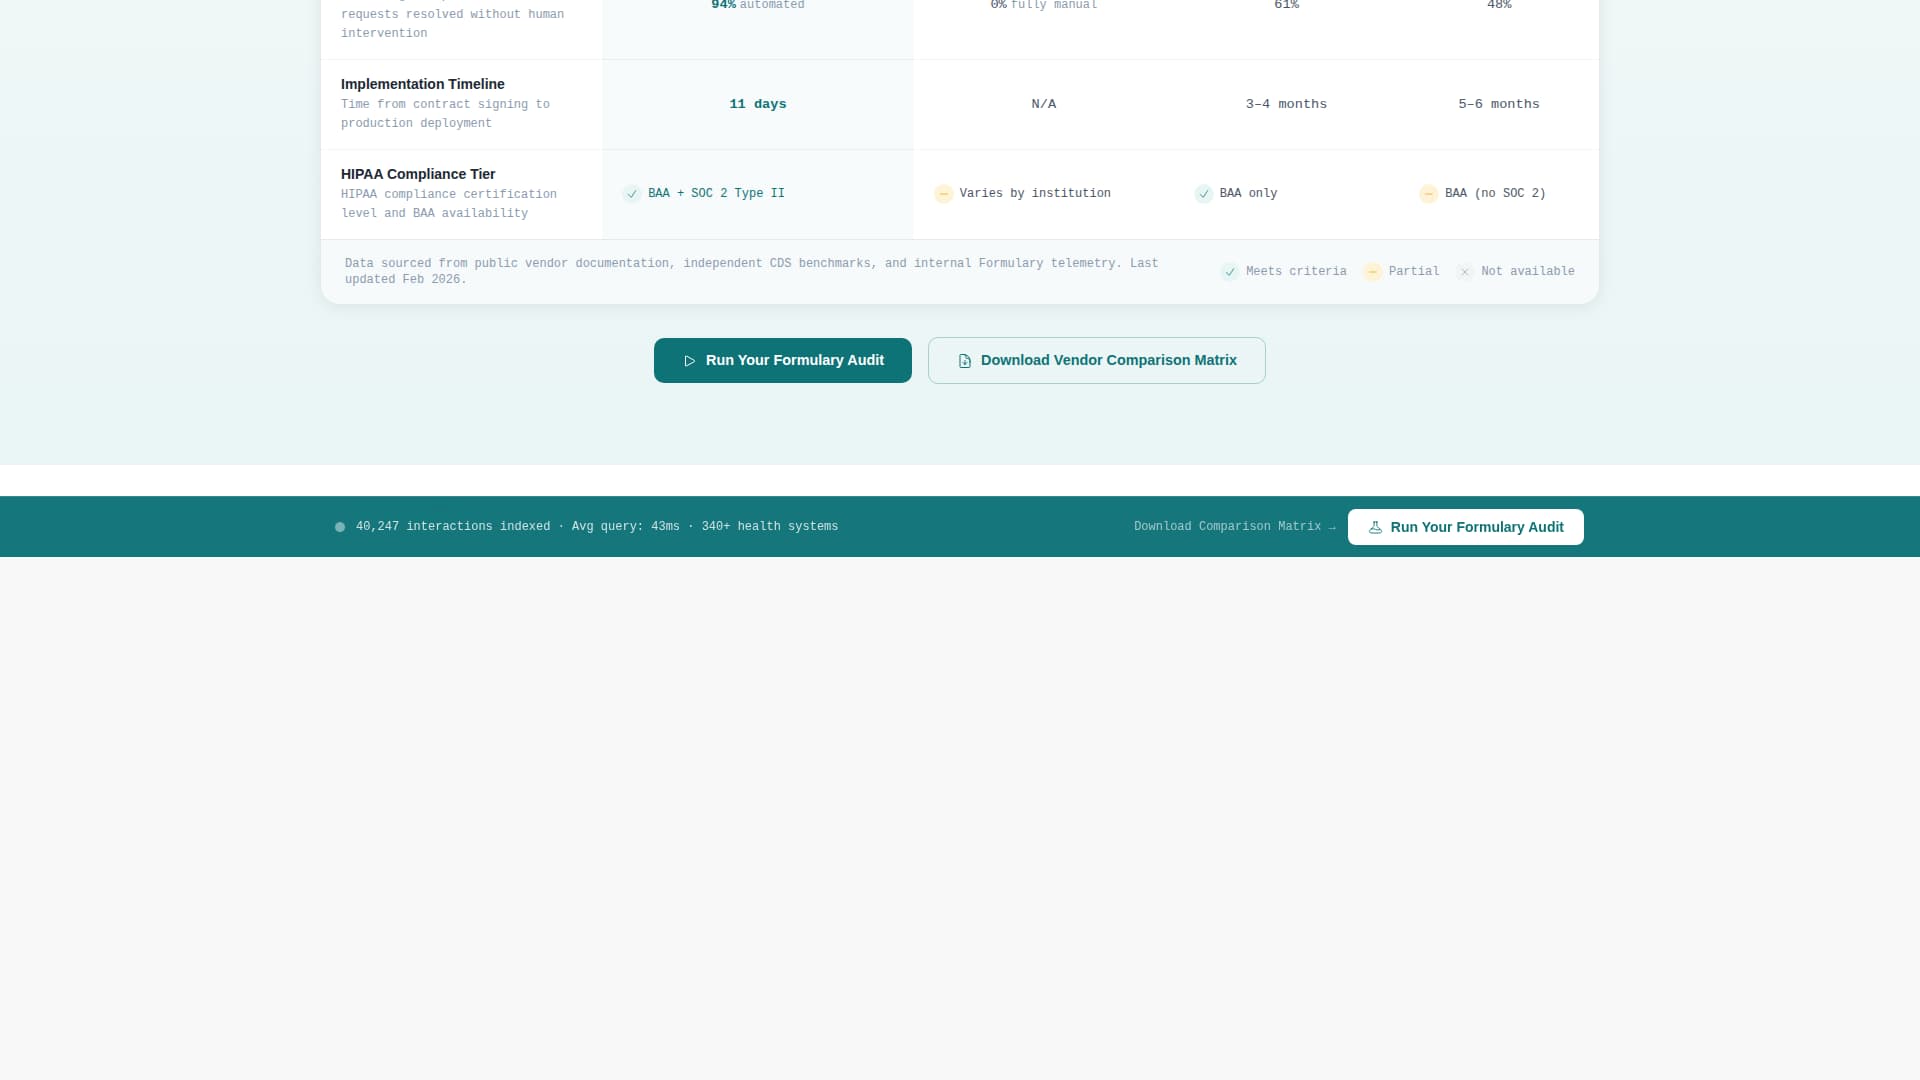Click the teal Run Your Formulary Audit button
Screen dimensions: 1920x1080
tap(783, 360)
